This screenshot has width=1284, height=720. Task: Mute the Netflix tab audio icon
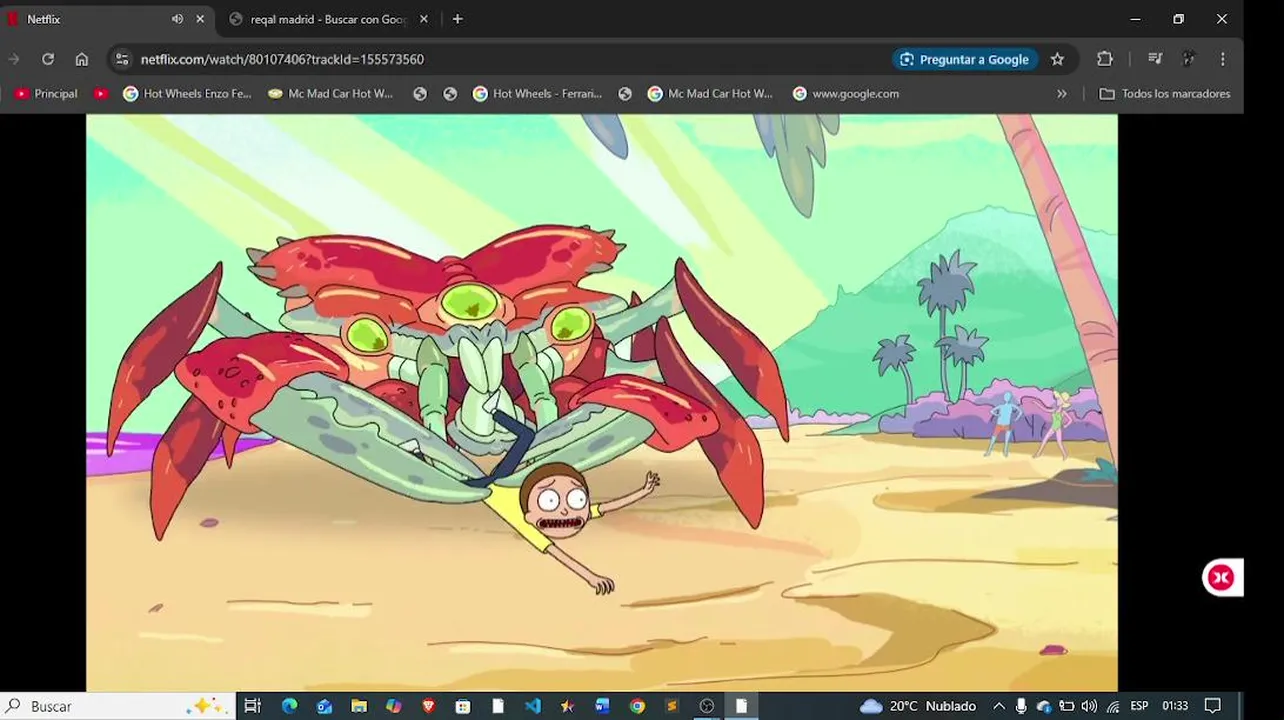177,19
